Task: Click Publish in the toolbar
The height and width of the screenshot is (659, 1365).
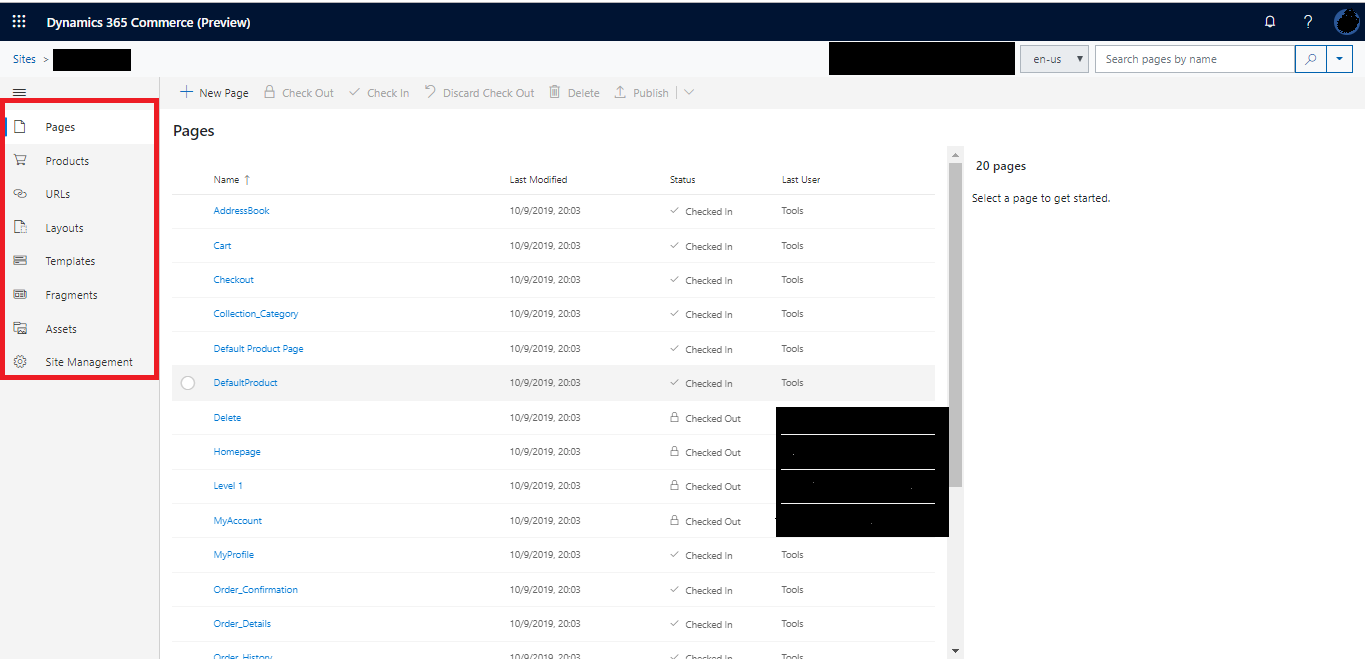Action: pyautogui.click(x=641, y=93)
